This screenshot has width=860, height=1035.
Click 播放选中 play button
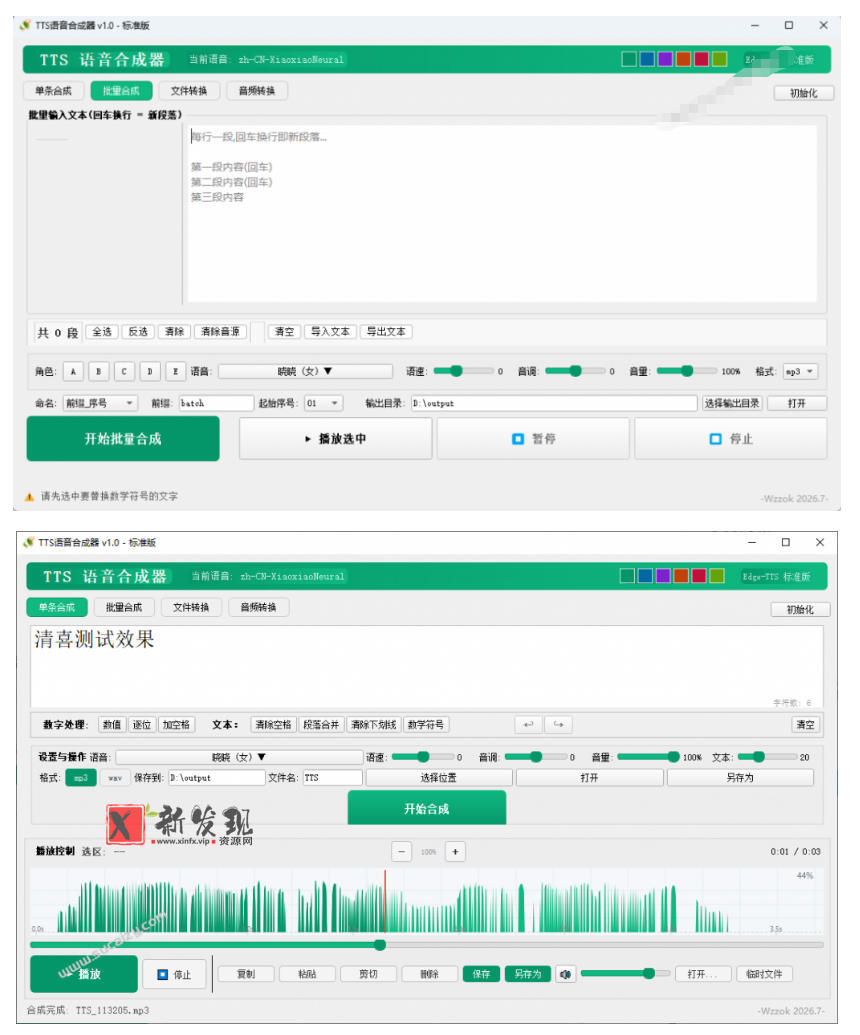pos(335,438)
